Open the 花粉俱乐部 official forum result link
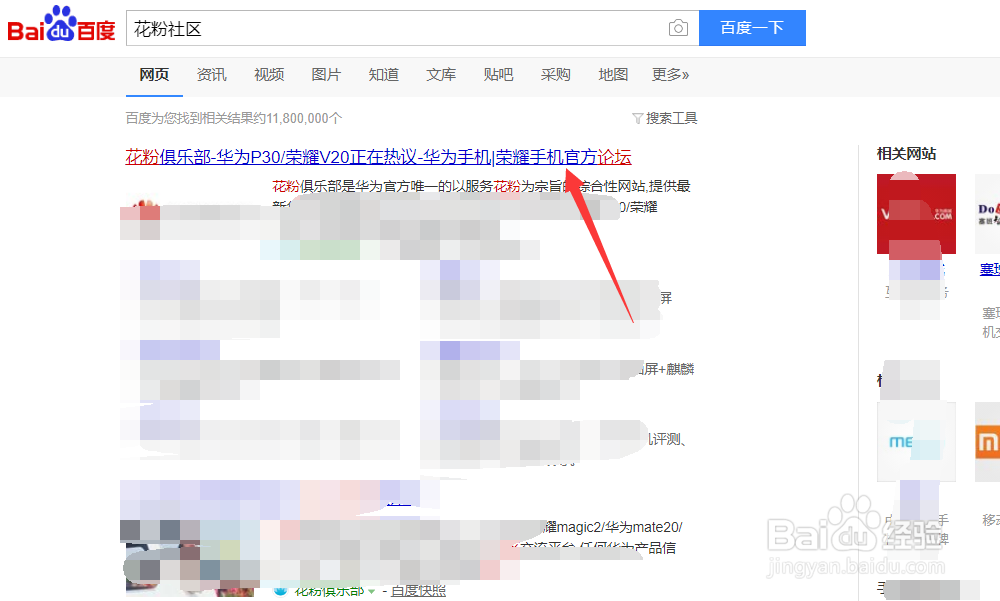This screenshot has width=1000, height=601. (378, 157)
